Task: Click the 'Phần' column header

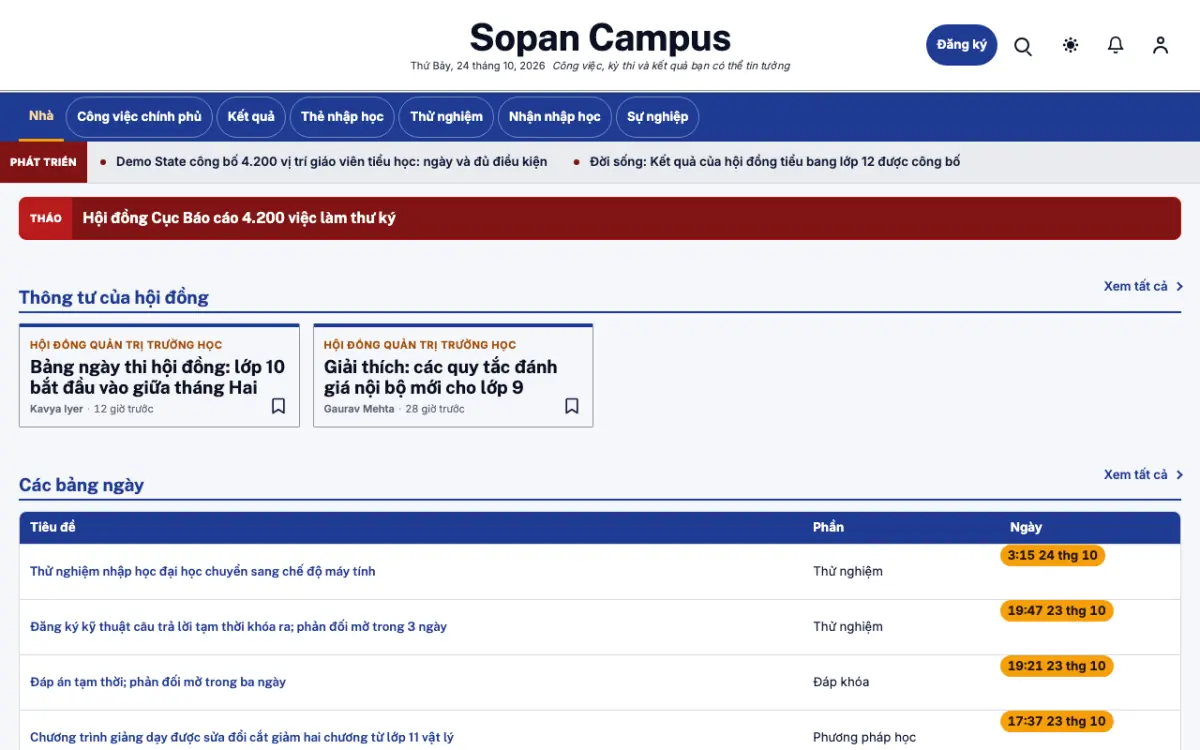Action: click(x=828, y=527)
